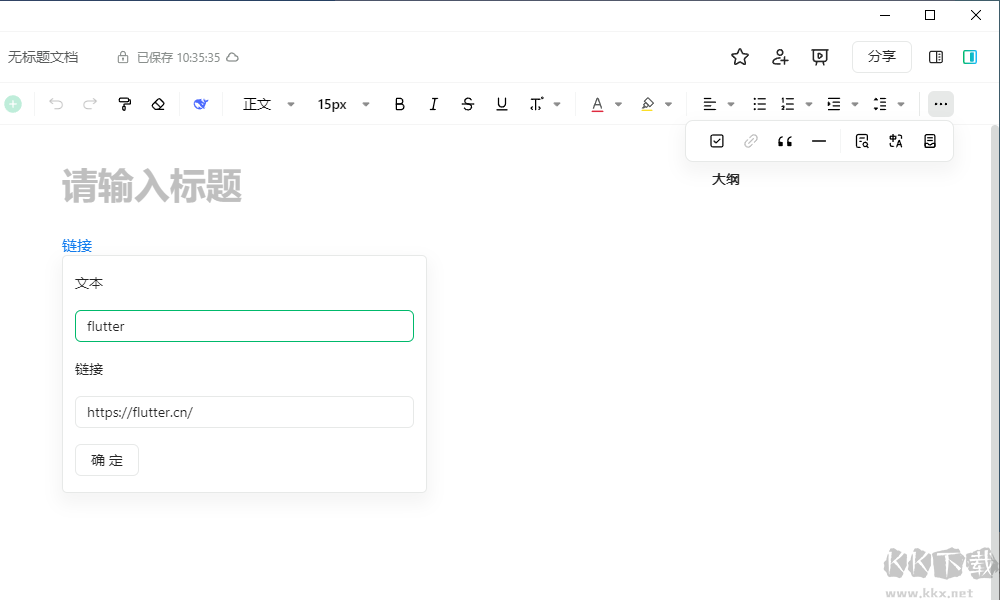Click the link URL input field
The image size is (1000, 600).
point(244,412)
